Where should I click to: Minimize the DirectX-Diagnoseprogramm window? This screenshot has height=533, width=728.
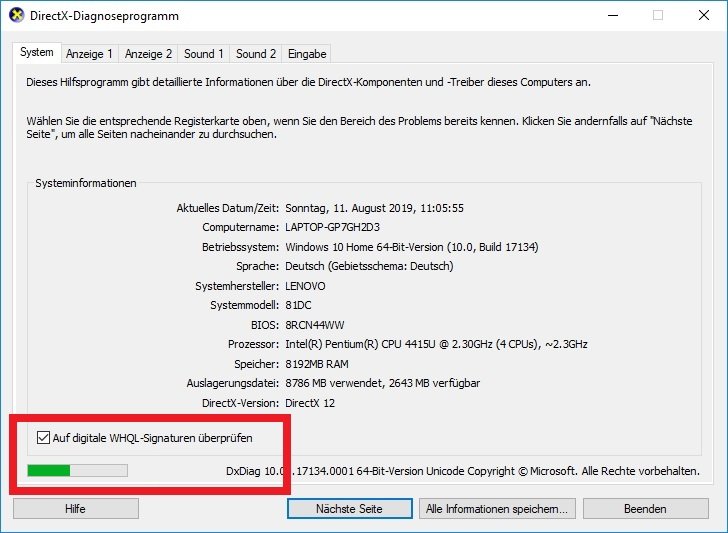click(613, 15)
